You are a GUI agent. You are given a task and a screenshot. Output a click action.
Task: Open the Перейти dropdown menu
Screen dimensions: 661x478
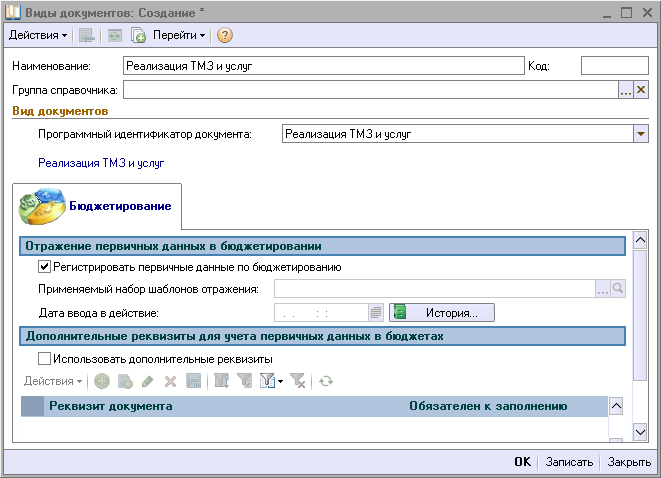click(x=180, y=35)
